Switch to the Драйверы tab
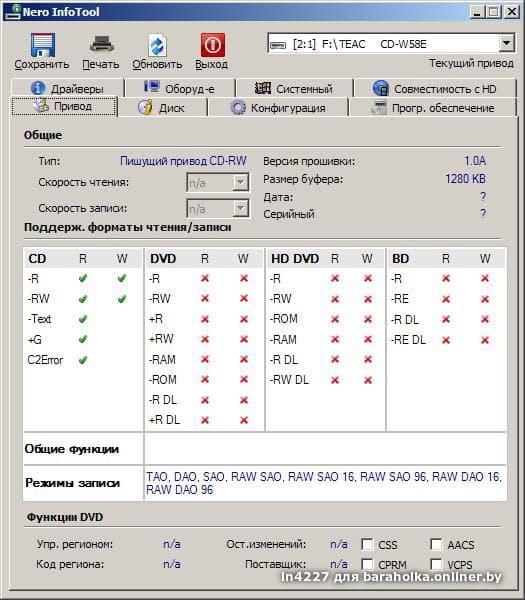Viewport: 525px width, 600px height. [68, 88]
